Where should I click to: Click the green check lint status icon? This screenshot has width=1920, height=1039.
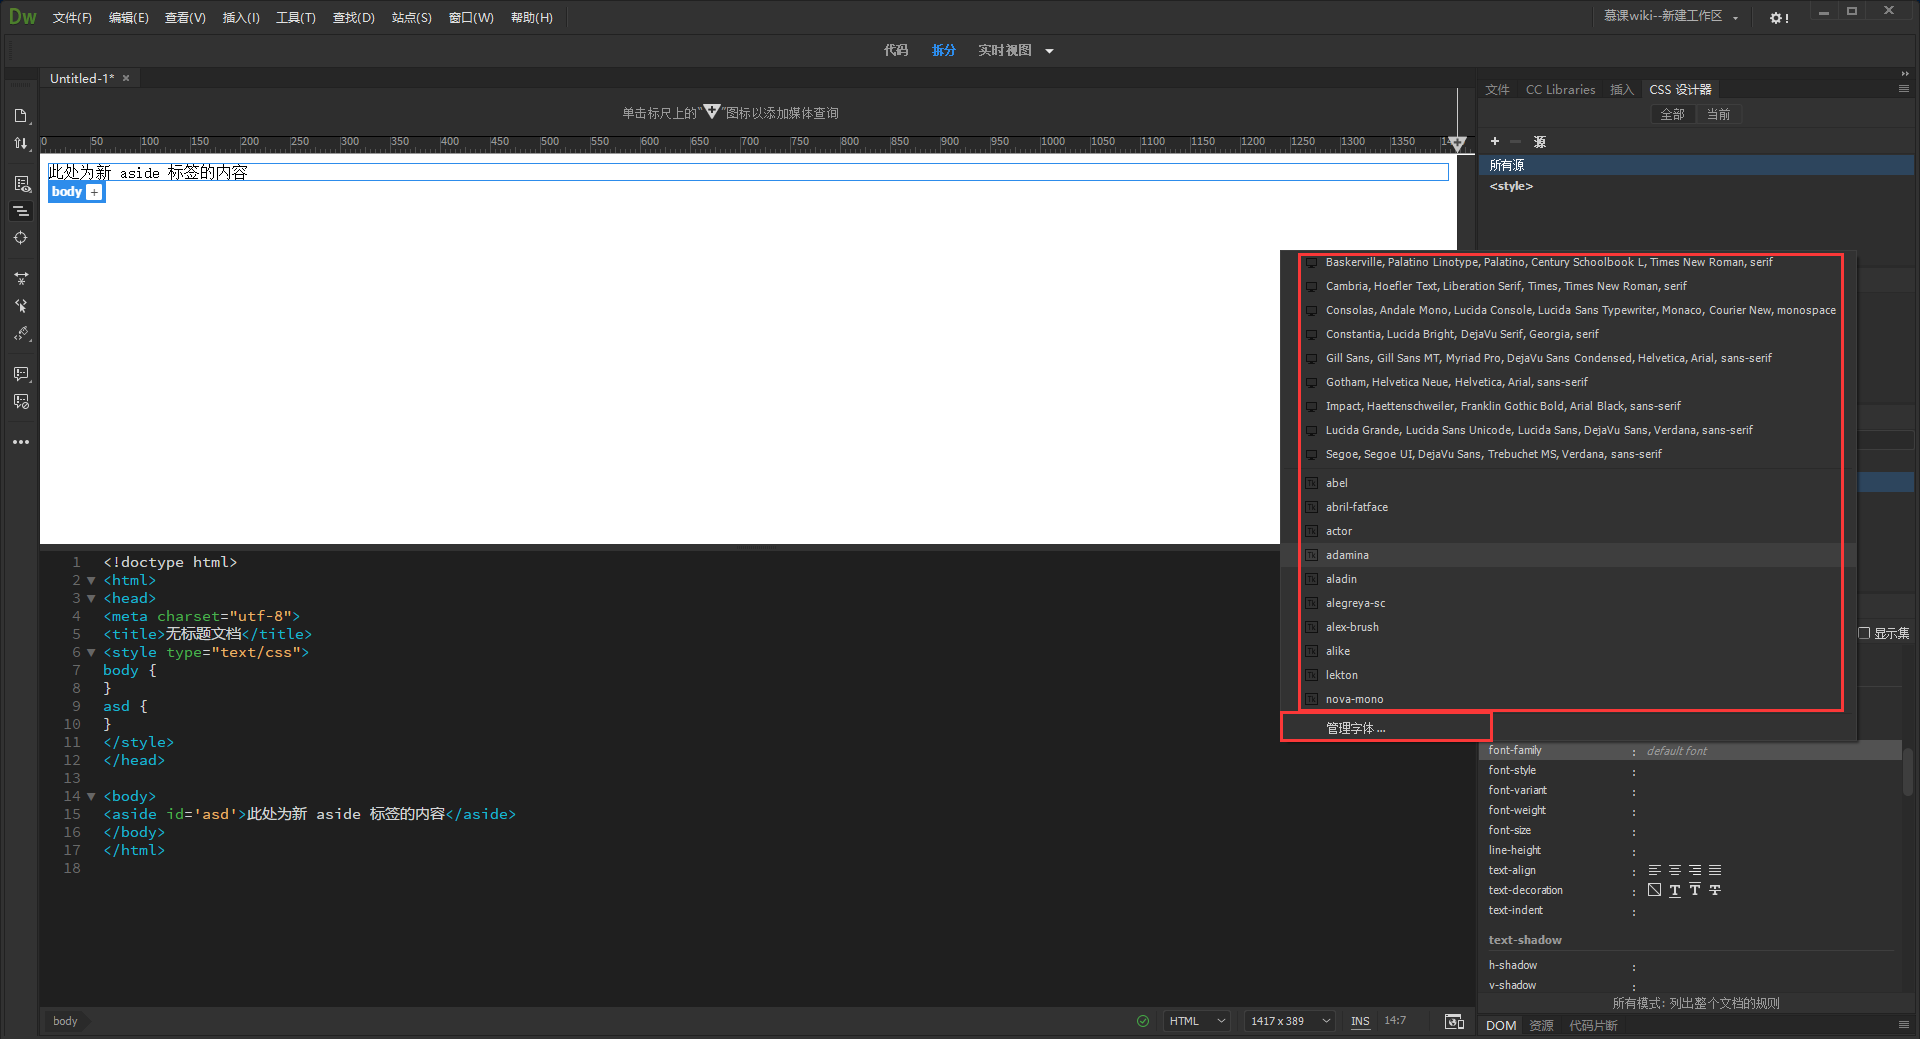click(1143, 1021)
